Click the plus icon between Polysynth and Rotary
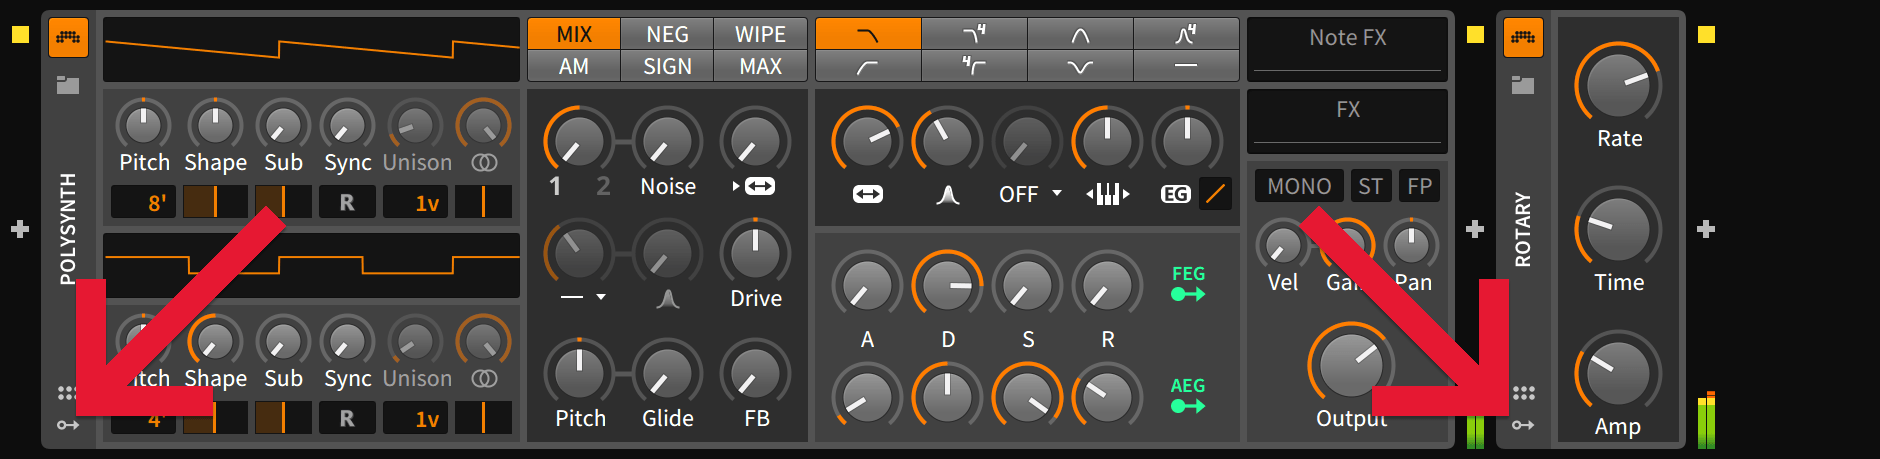 coord(1475,229)
